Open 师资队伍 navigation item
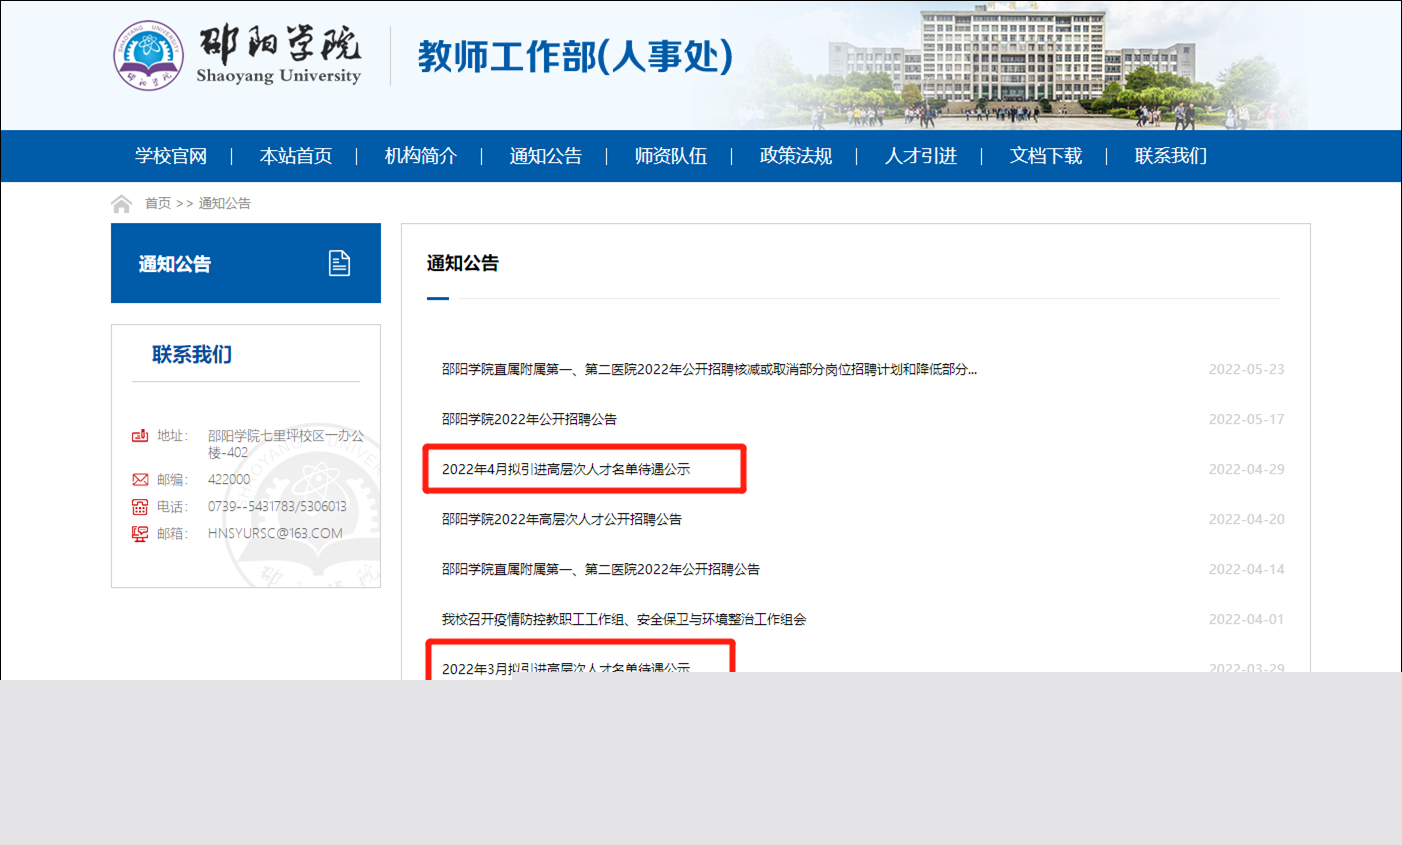The image size is (1402, 845). 670,156
